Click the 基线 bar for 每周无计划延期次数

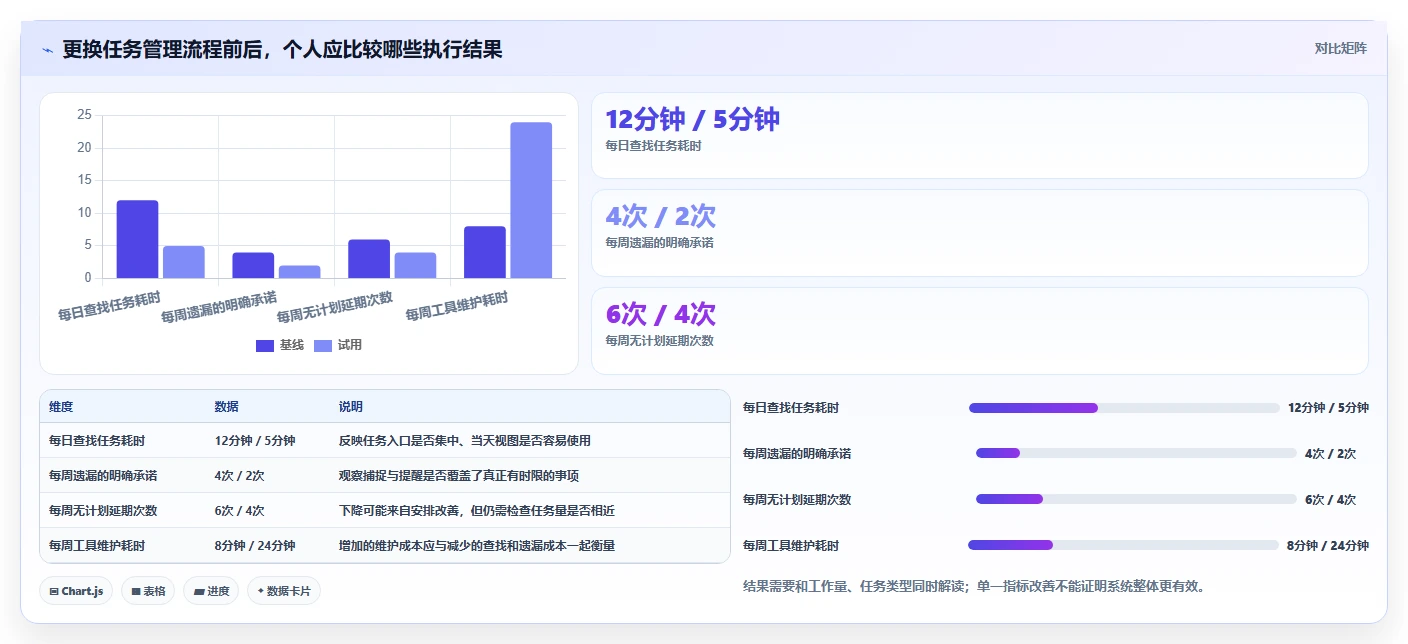369,259
